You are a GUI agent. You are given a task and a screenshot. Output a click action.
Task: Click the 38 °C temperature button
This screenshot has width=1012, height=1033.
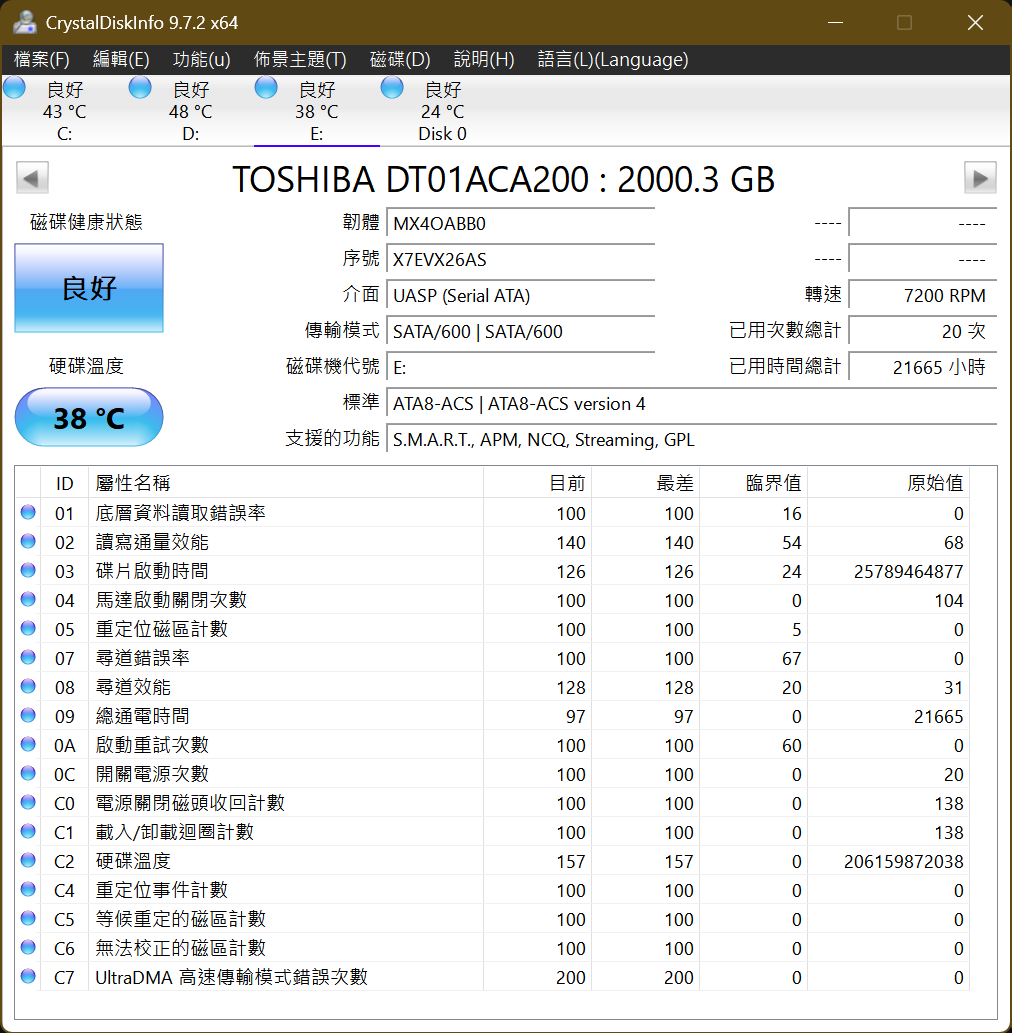click(89, 417)
